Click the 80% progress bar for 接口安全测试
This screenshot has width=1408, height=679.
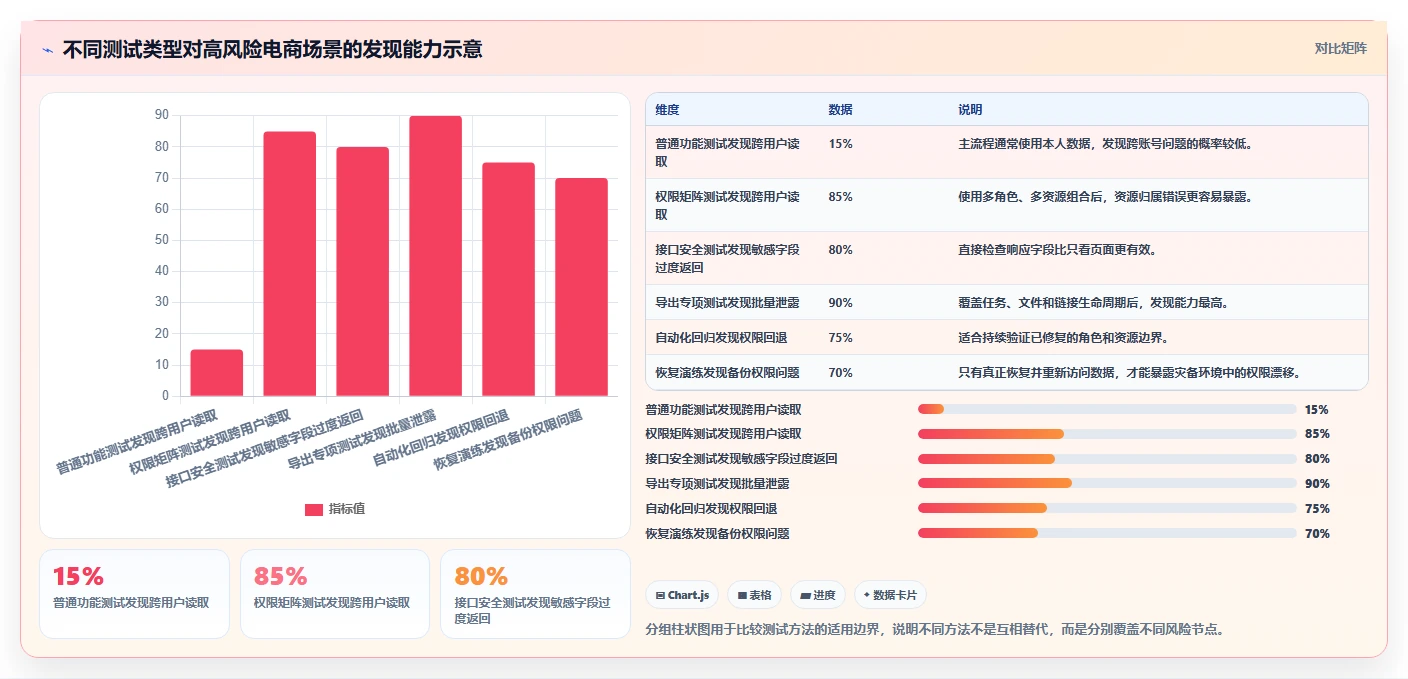(x=1107, y=459)
